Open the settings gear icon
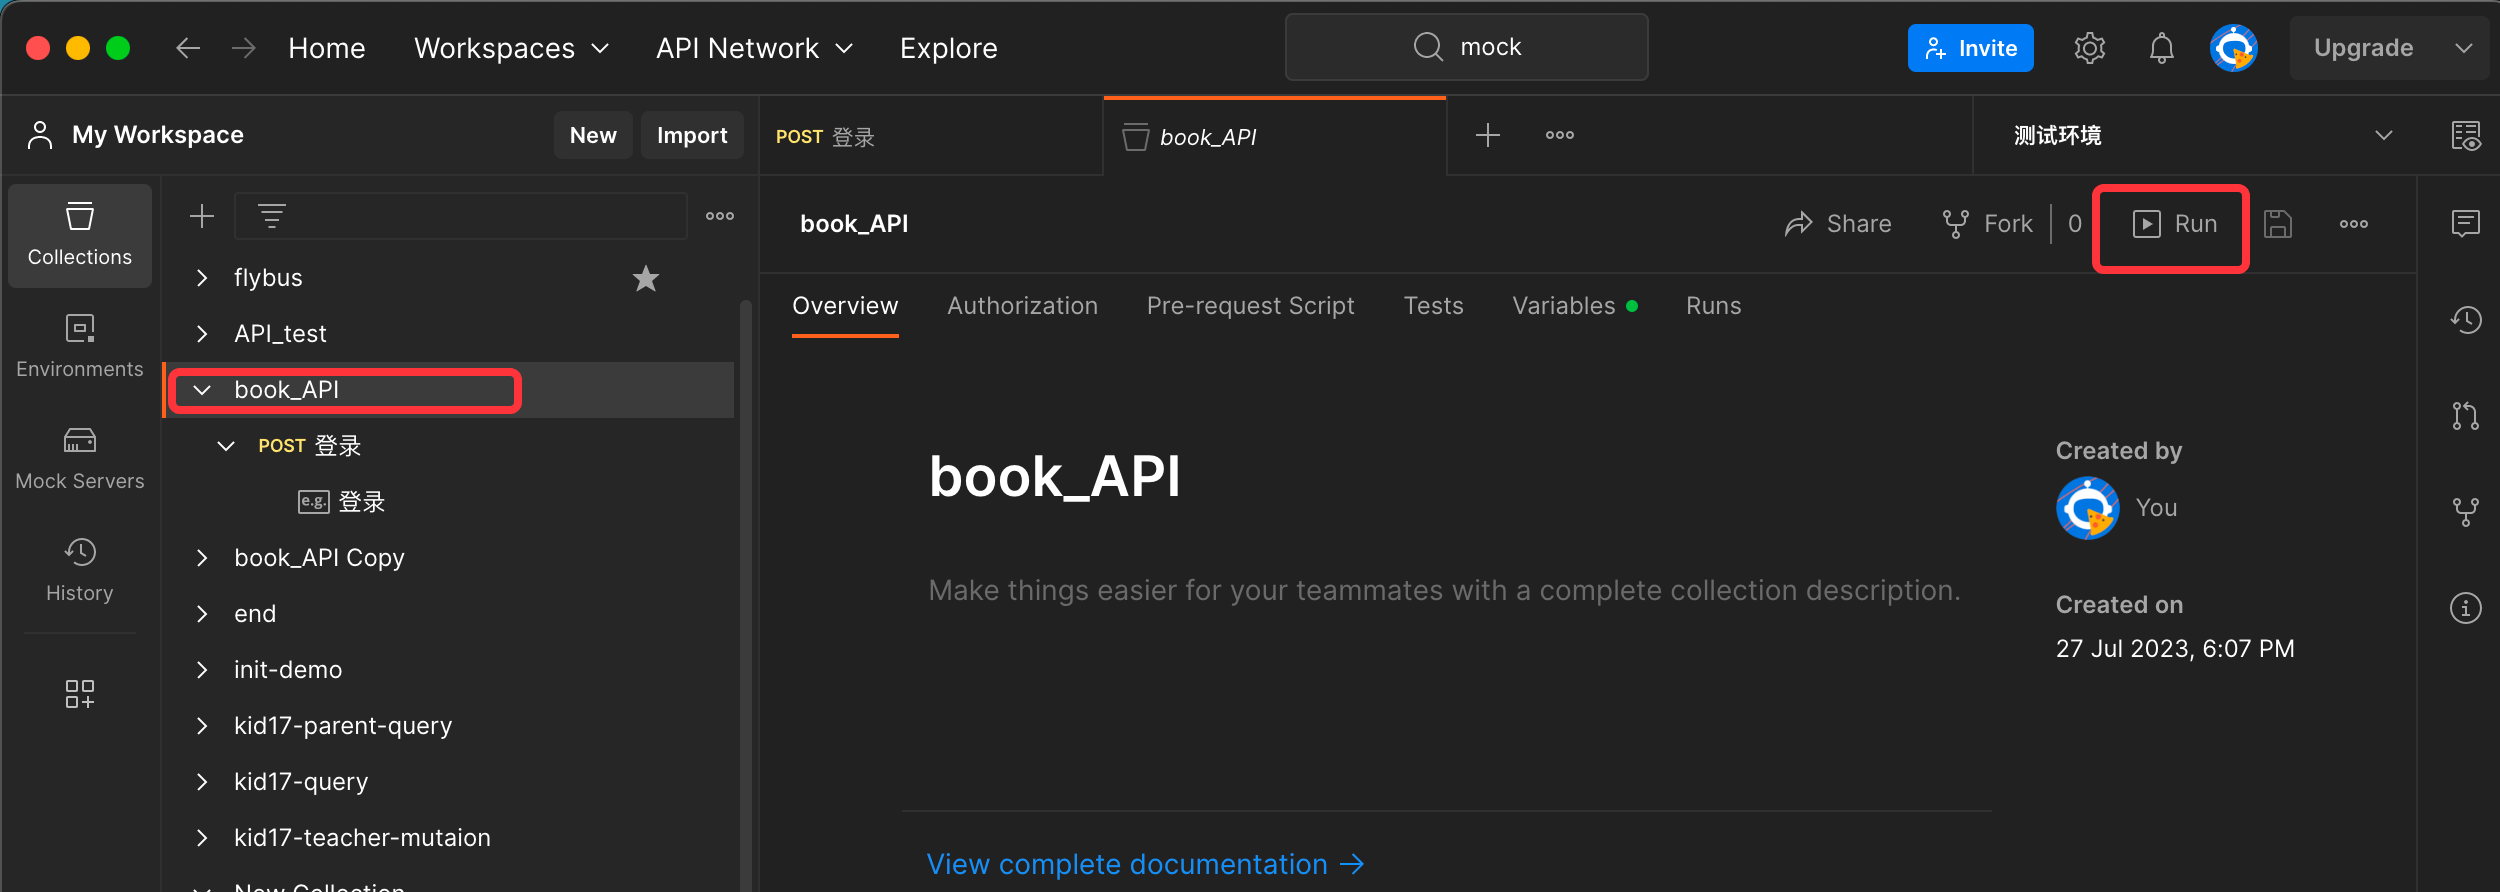The image size is (2500, 892). coord(2089,48)
